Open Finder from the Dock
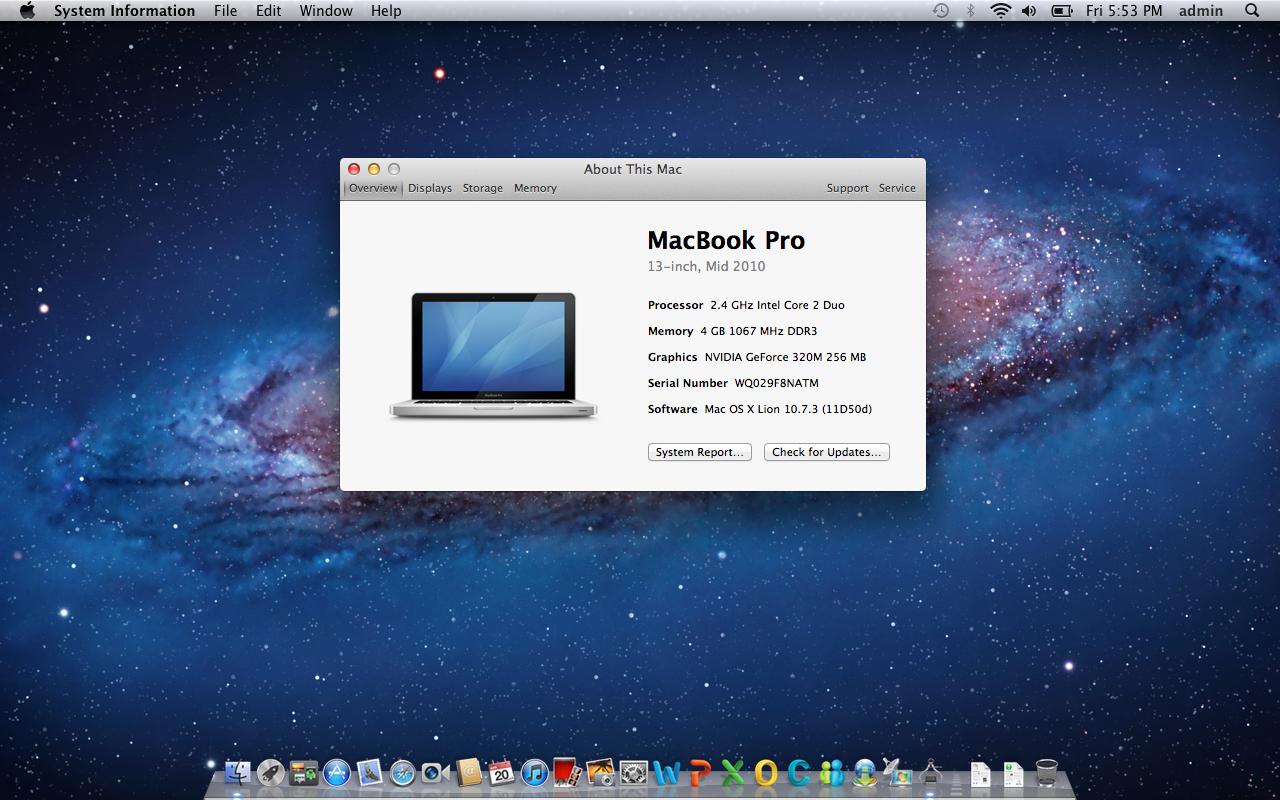The image size is (1280, 800). [x=238, y=773]
